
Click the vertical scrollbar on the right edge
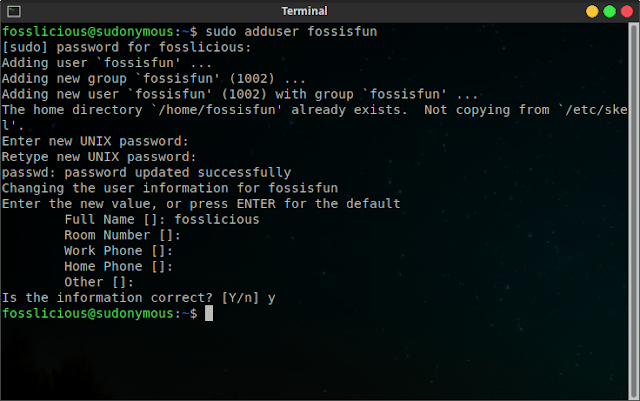633,210
